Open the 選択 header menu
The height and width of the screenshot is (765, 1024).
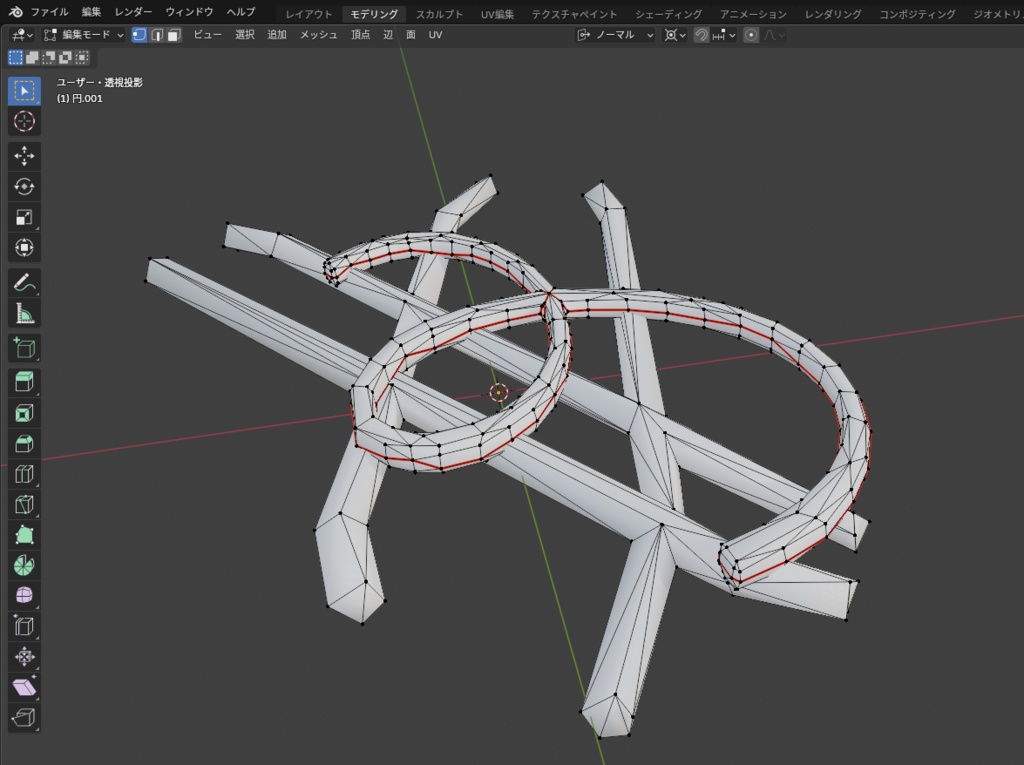tap(245, 35)
